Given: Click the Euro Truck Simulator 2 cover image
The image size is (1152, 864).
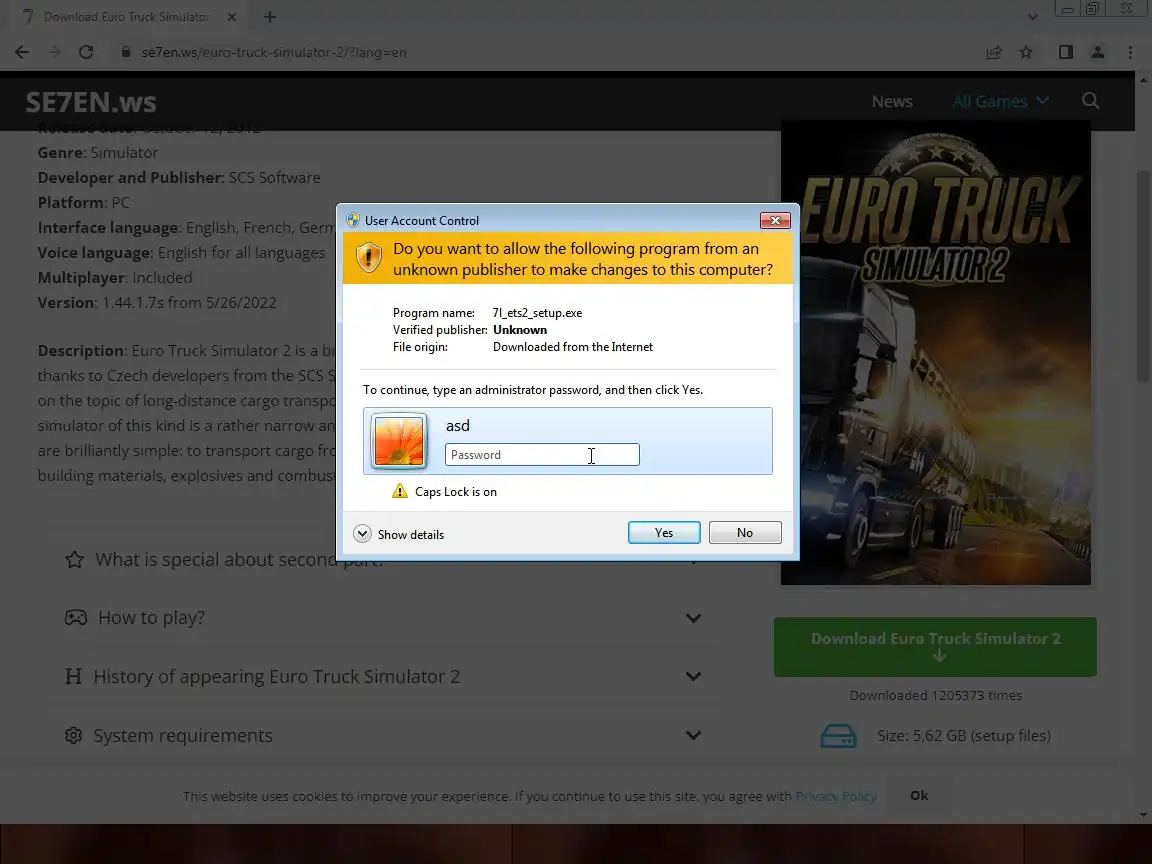Looking at the screenshot, I should point(935,353).
